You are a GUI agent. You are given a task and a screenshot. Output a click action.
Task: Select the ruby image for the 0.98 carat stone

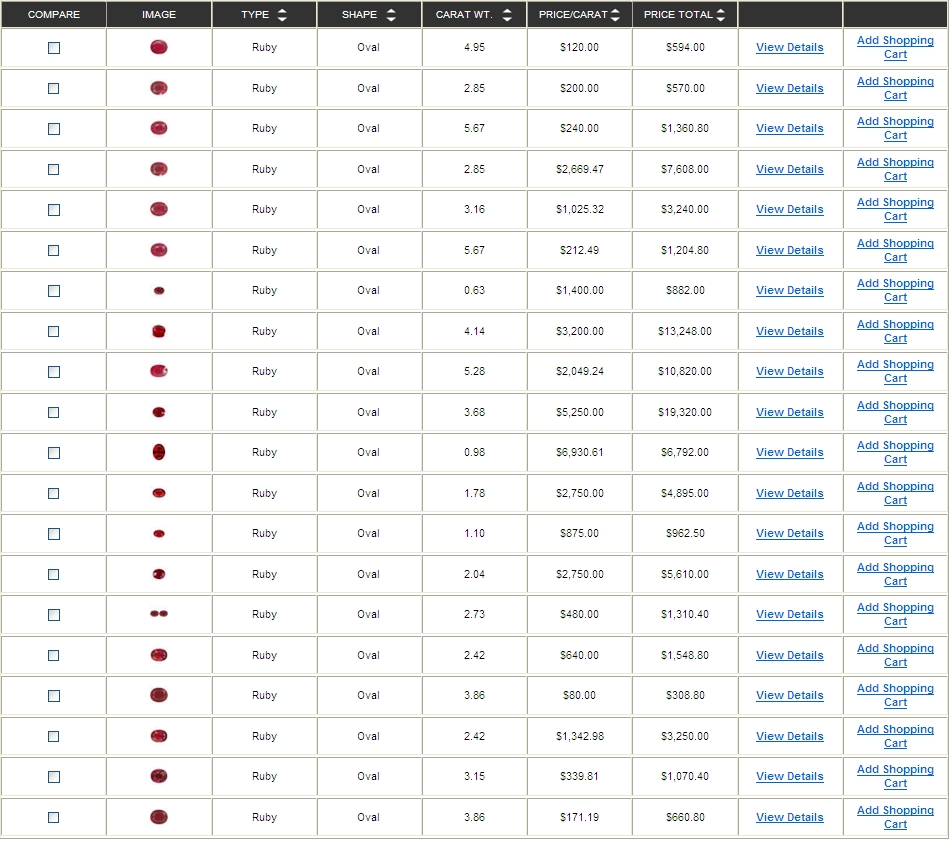(159, 452)
